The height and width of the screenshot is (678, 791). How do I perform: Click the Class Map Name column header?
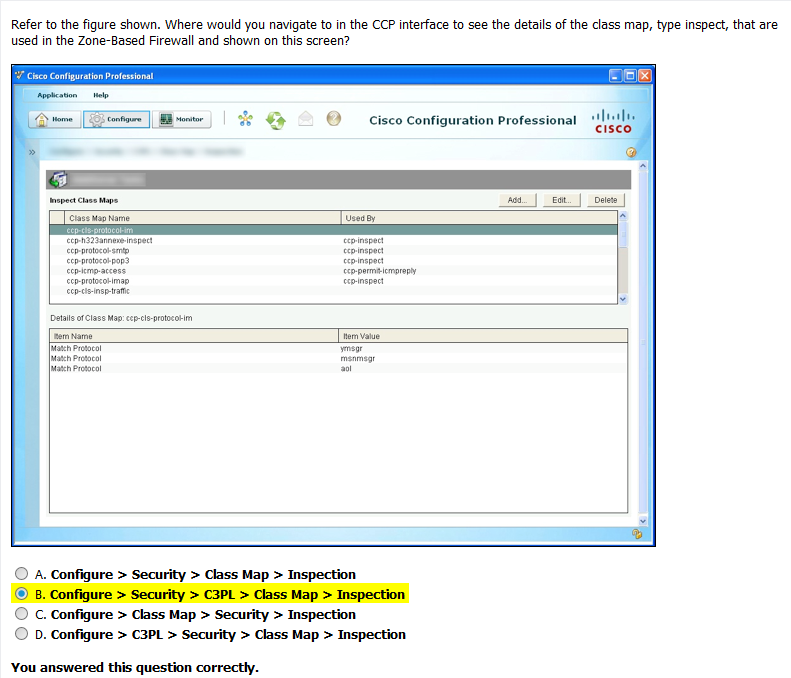(x=203, y=218)
